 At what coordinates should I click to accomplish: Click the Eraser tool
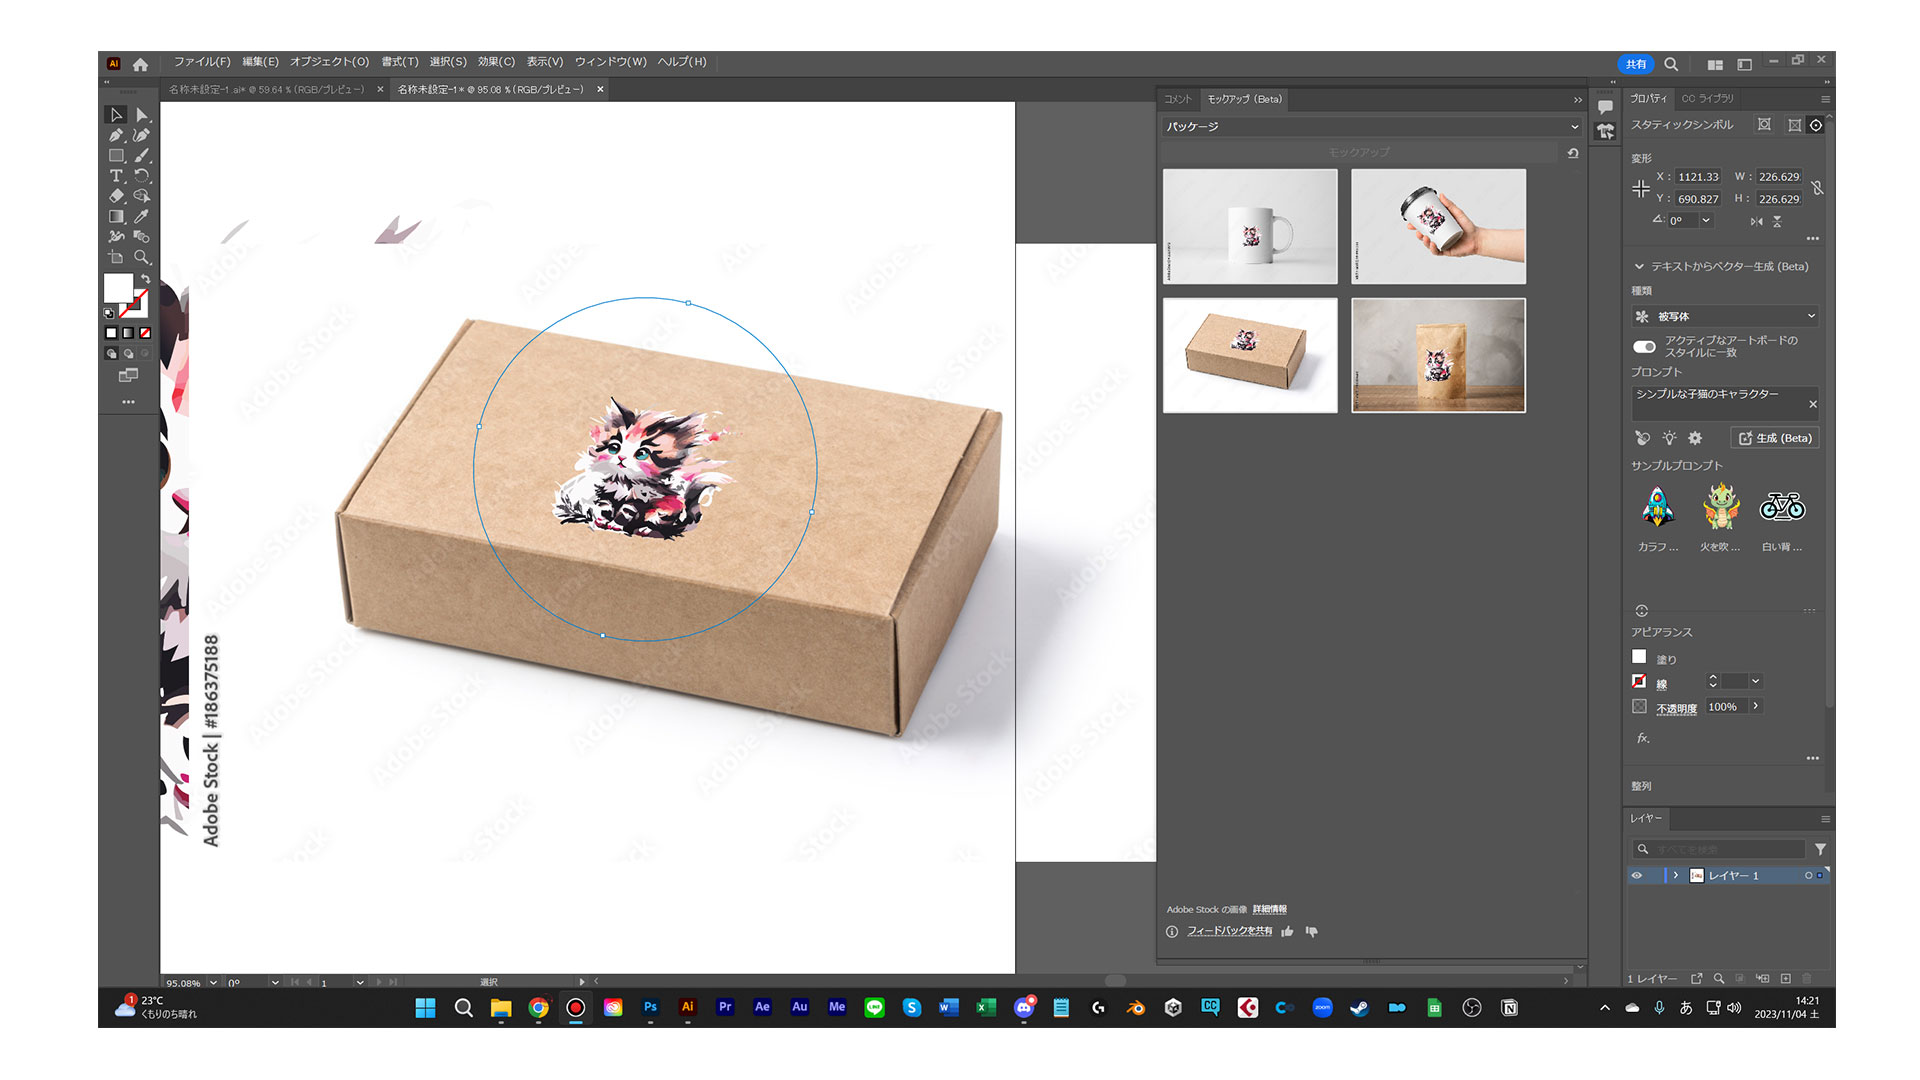(116, 196)
